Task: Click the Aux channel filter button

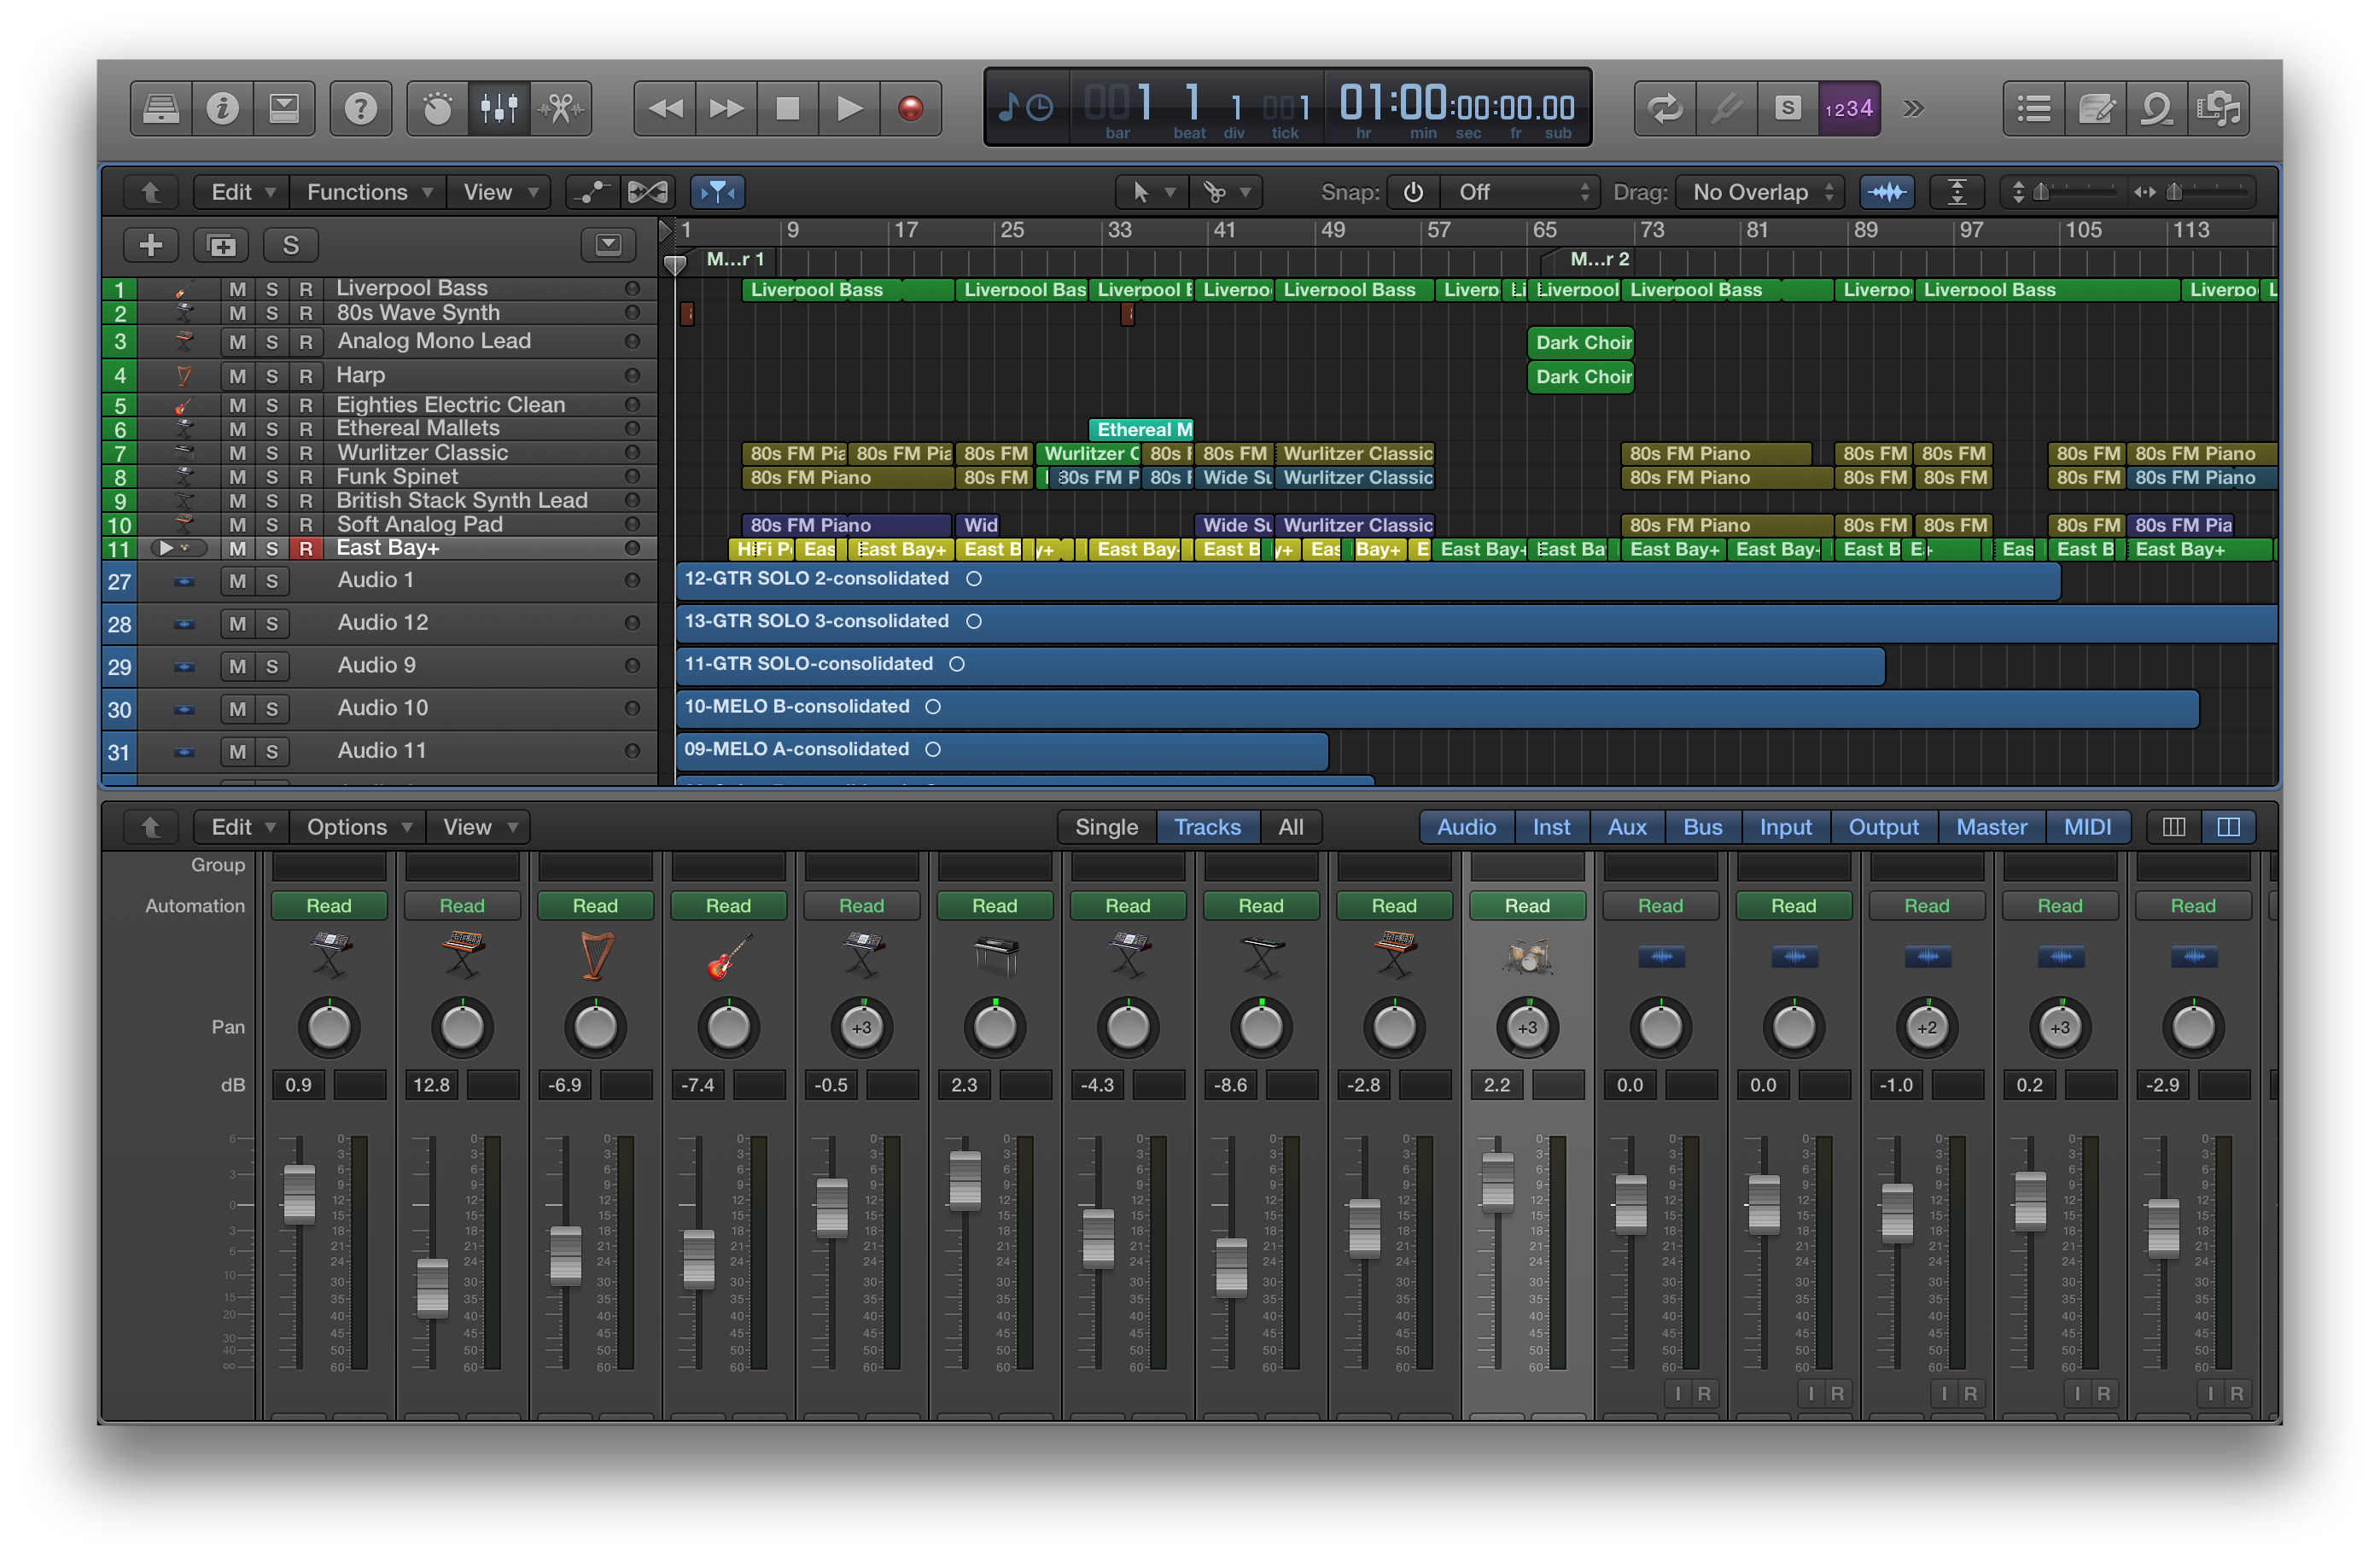Action: [x=1626, y=827]
